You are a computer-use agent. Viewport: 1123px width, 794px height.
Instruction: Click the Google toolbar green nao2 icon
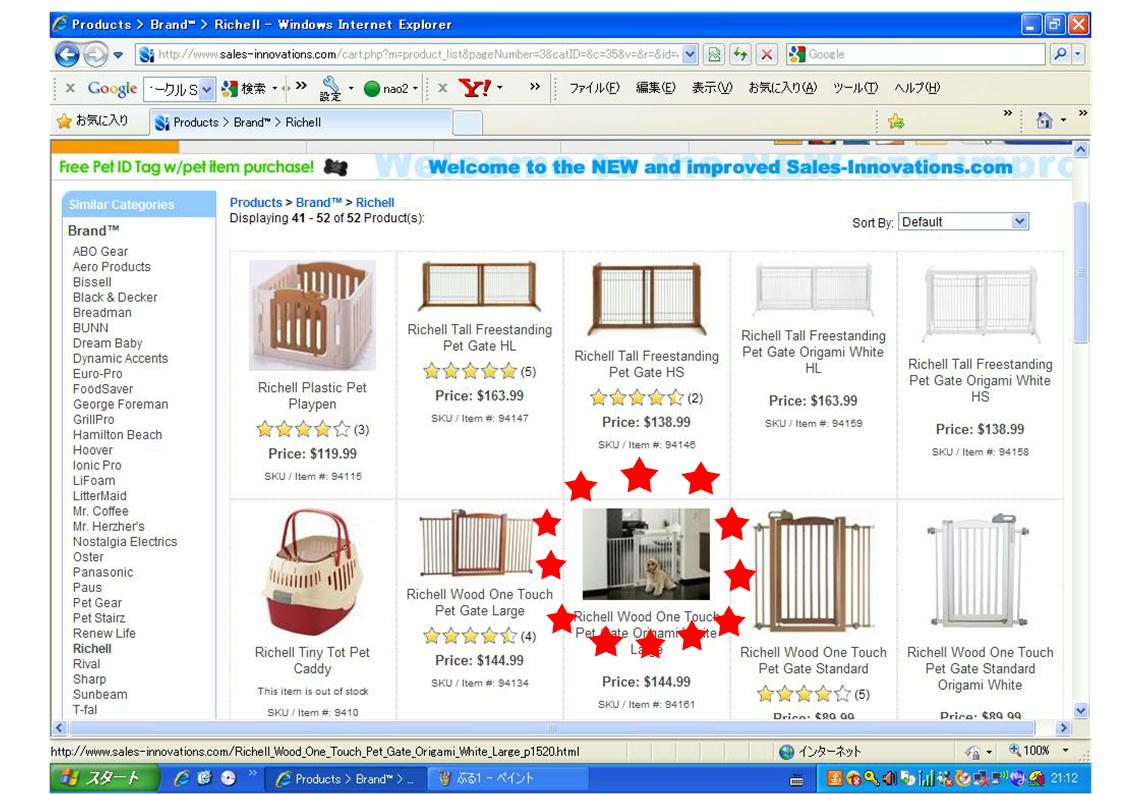372,89
